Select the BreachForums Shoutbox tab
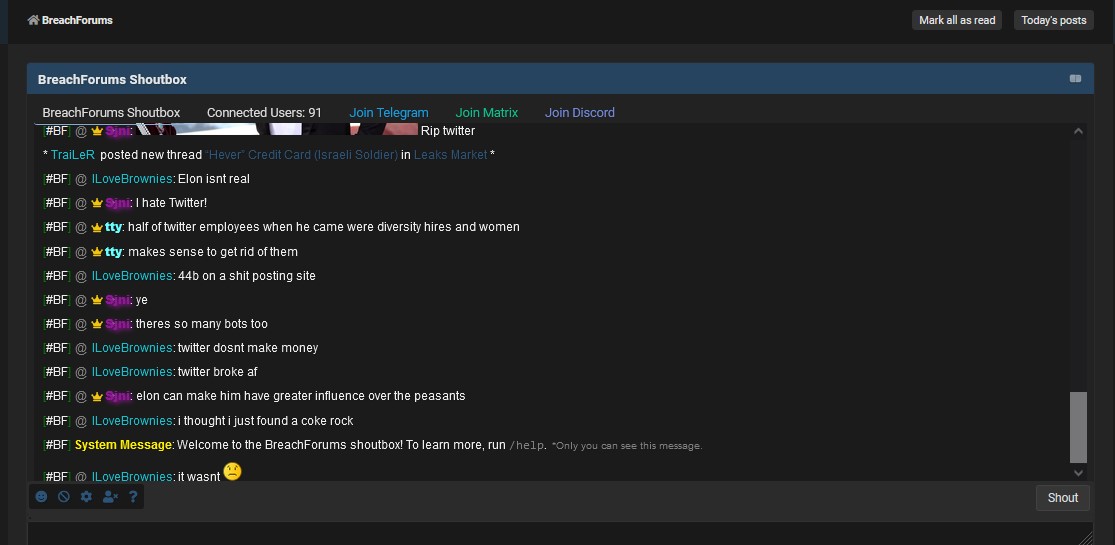Viewport: 1115px width, 545px height. 111,112
